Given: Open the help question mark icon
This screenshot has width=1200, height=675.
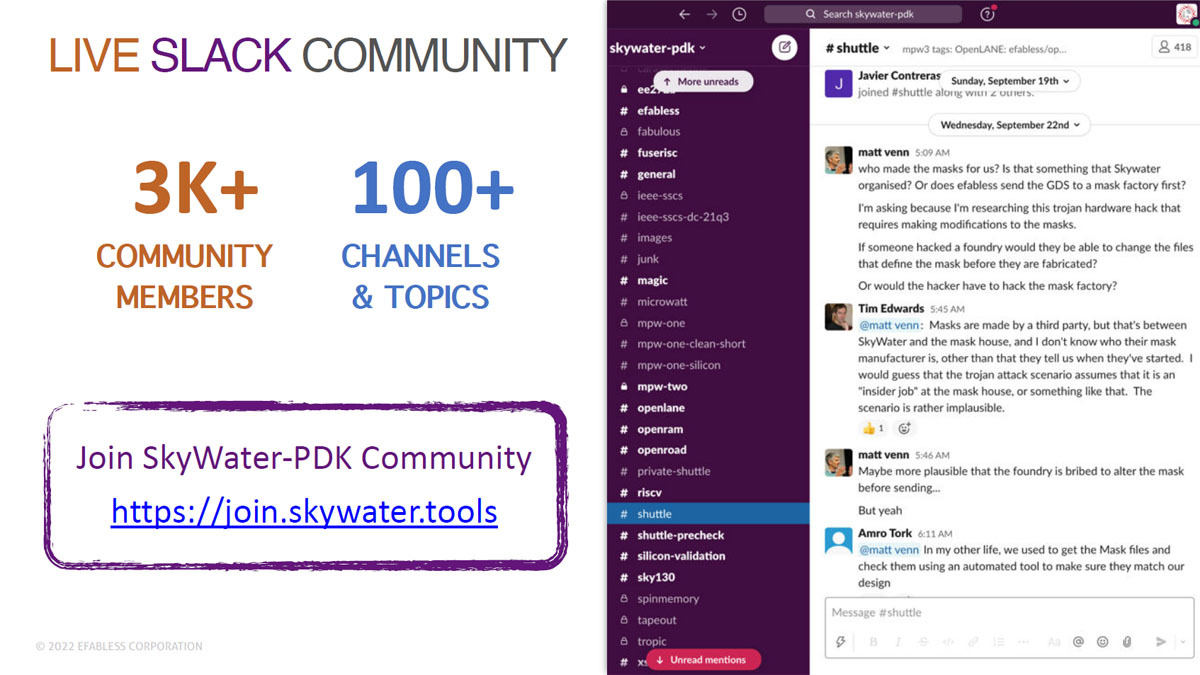Looking at the screenshot, I should (x=988, y=14).
